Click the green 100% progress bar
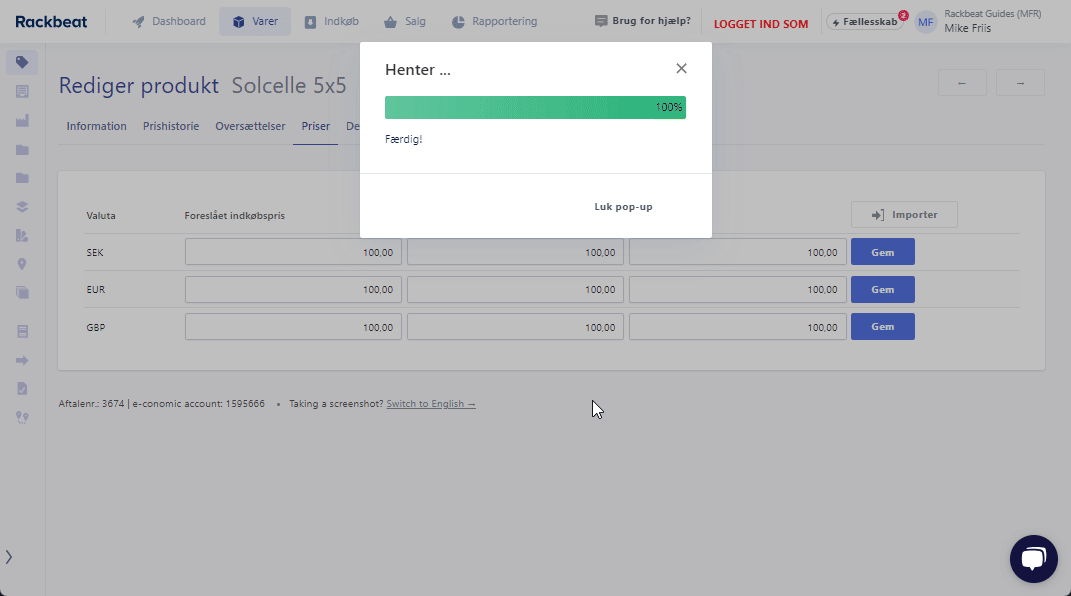1071x596 pixels. tap(535, 108)
